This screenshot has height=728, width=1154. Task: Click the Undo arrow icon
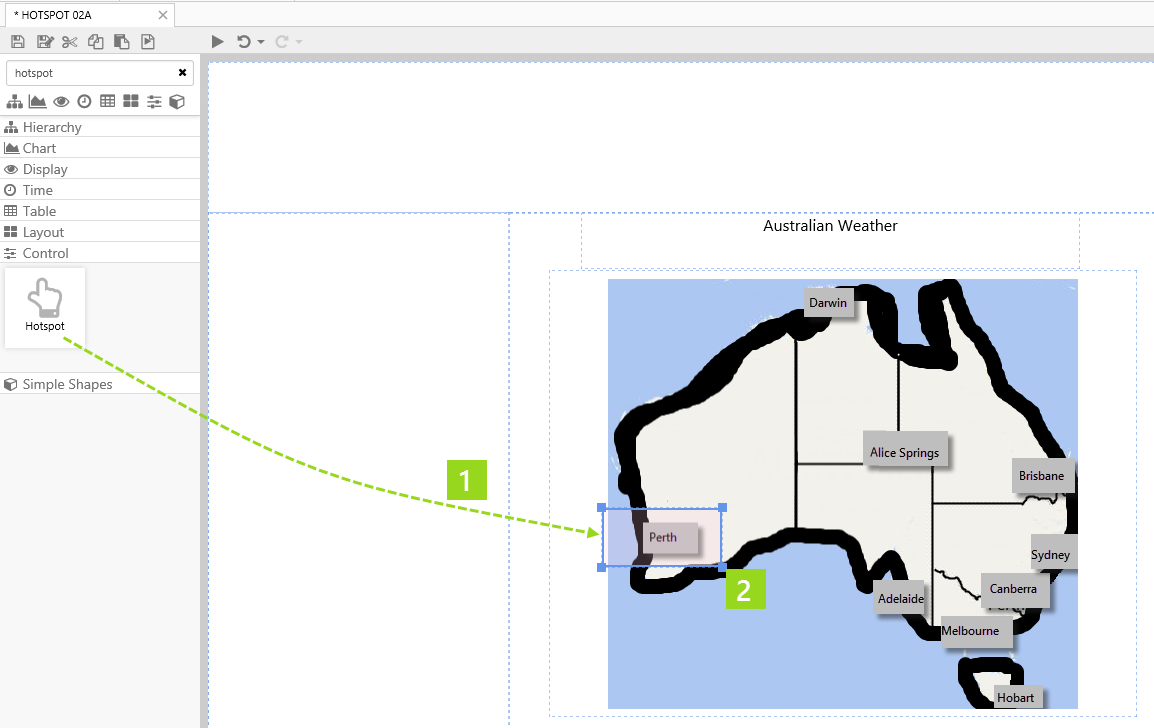tap(243, 41)
